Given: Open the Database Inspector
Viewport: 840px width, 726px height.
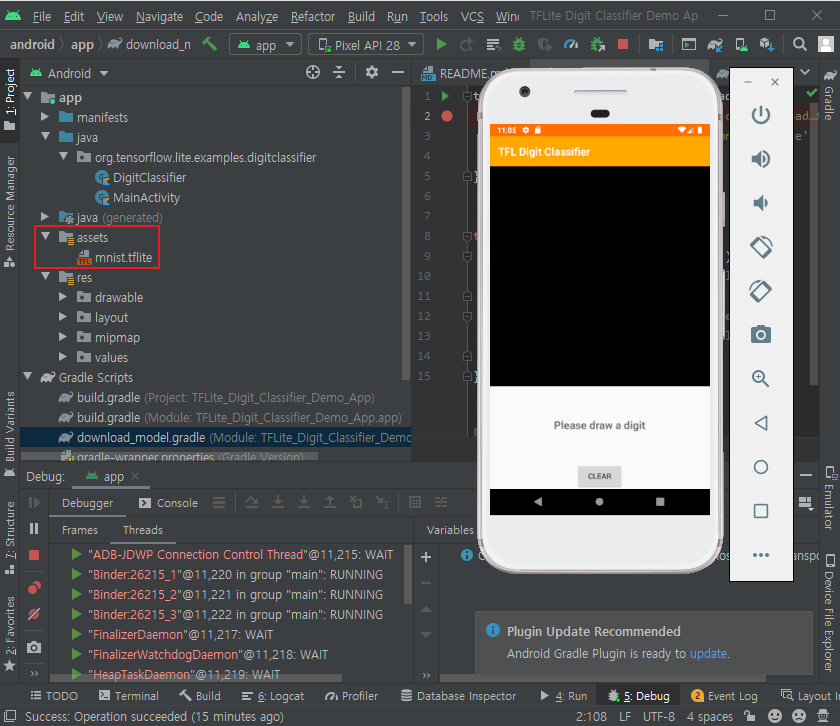Looking at the screenshot, I should coord(459,696).
